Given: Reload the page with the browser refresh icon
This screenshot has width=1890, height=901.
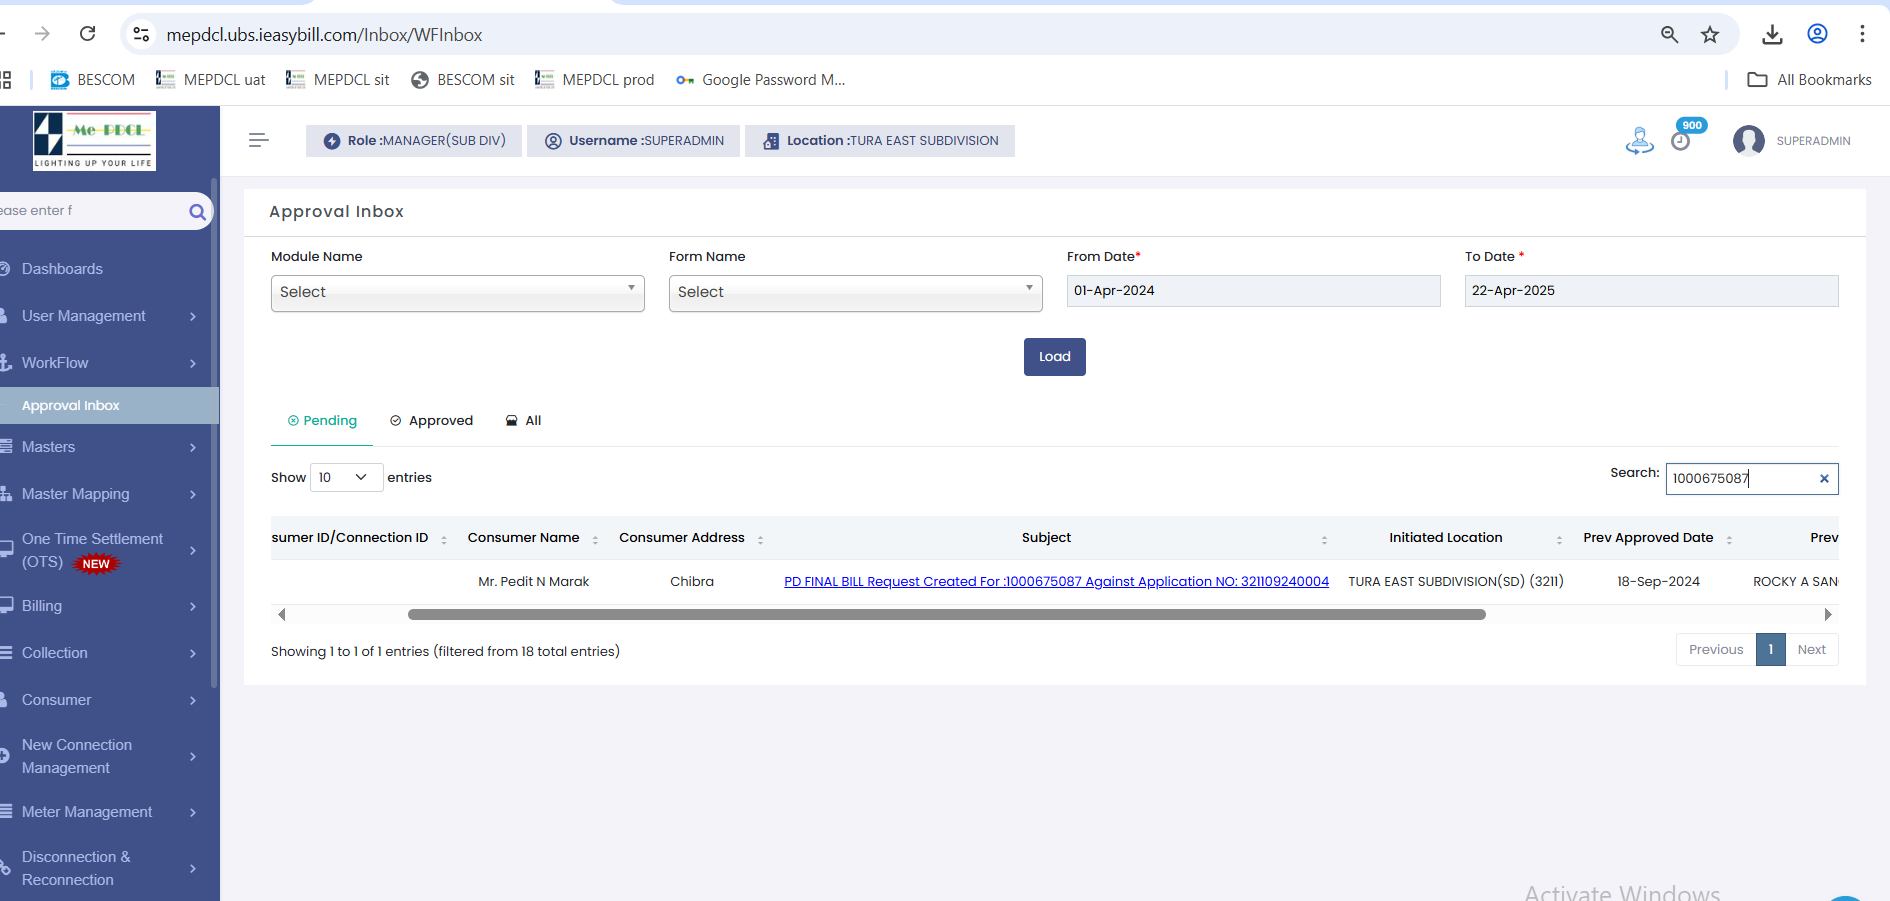Looking at the screenshot, I should tap(88, 34).
